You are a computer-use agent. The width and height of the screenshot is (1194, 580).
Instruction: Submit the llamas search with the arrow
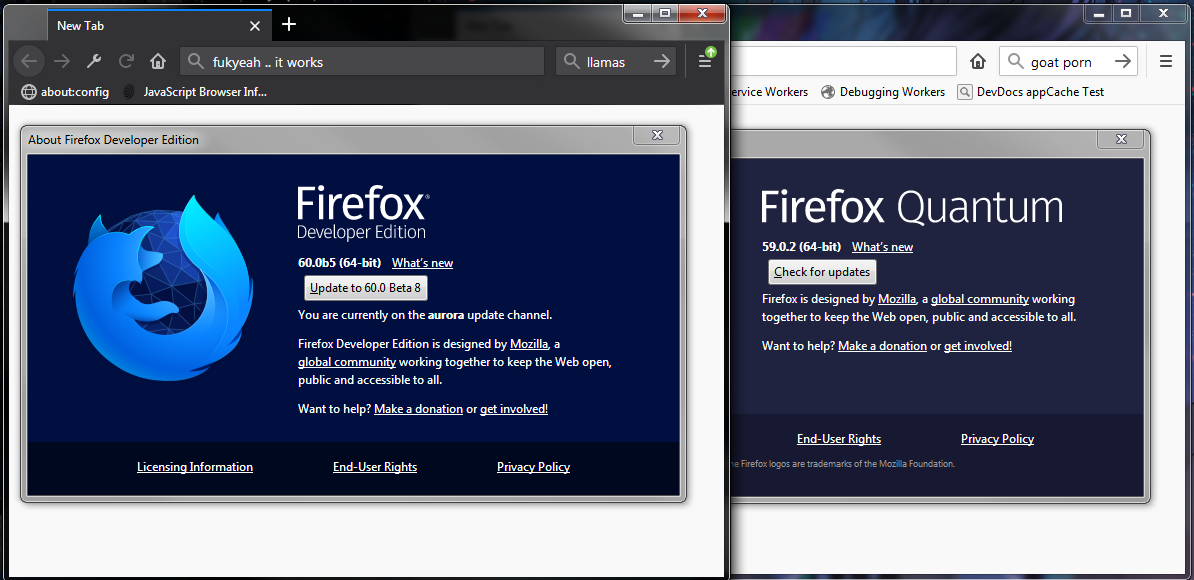pos(662,62)
